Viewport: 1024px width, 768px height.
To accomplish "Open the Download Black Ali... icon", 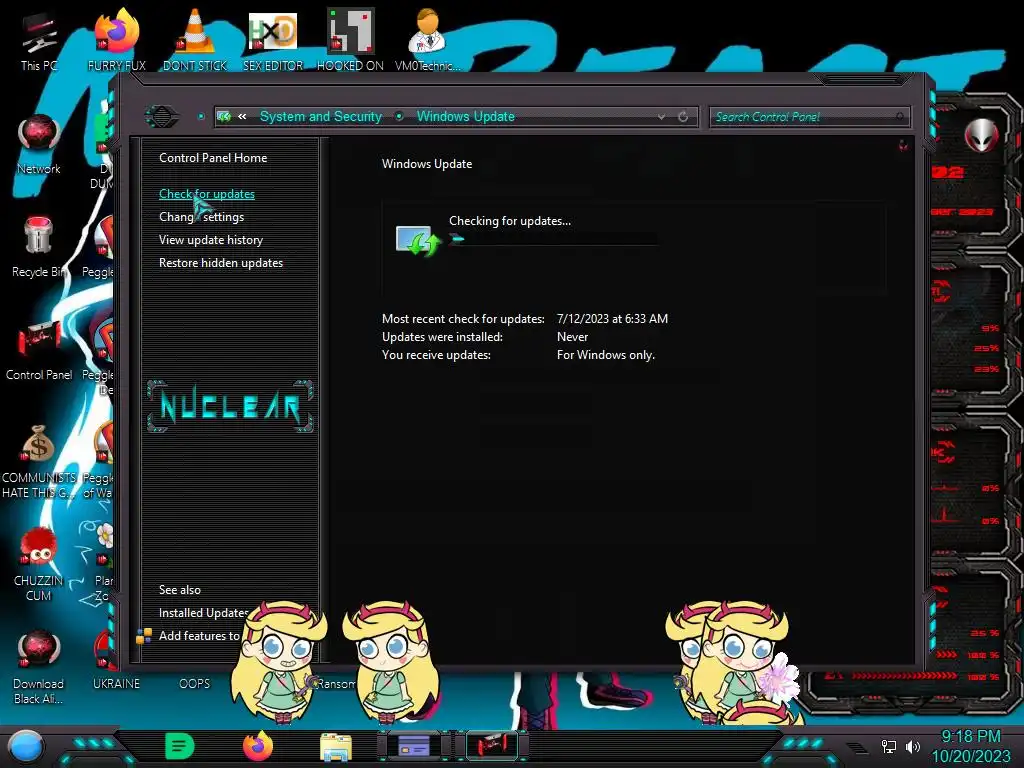I will tap(39, 667).
